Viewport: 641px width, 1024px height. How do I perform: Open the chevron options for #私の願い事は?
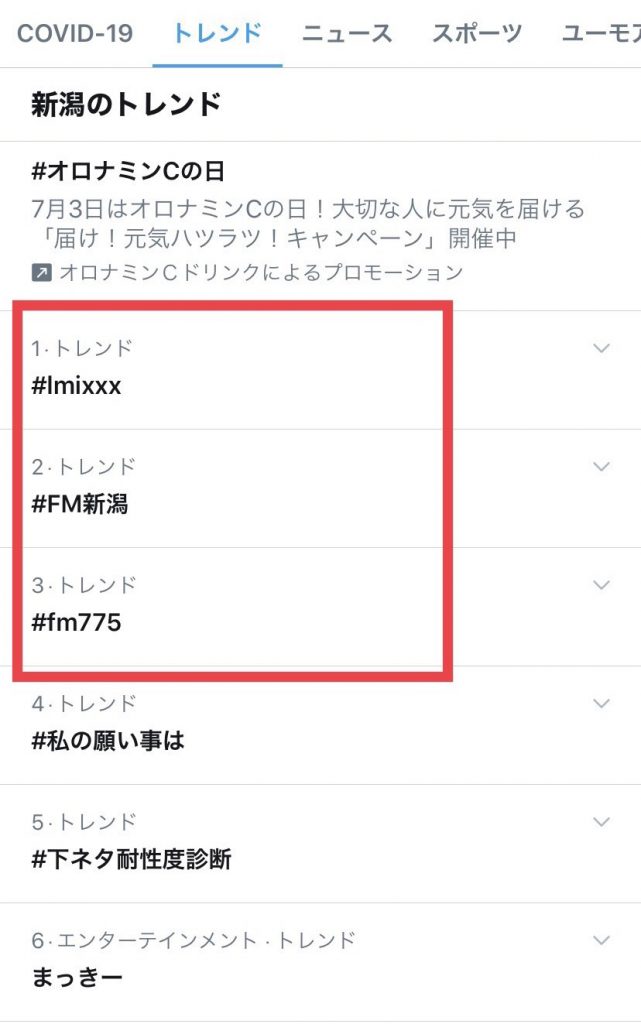pos(601,703)
